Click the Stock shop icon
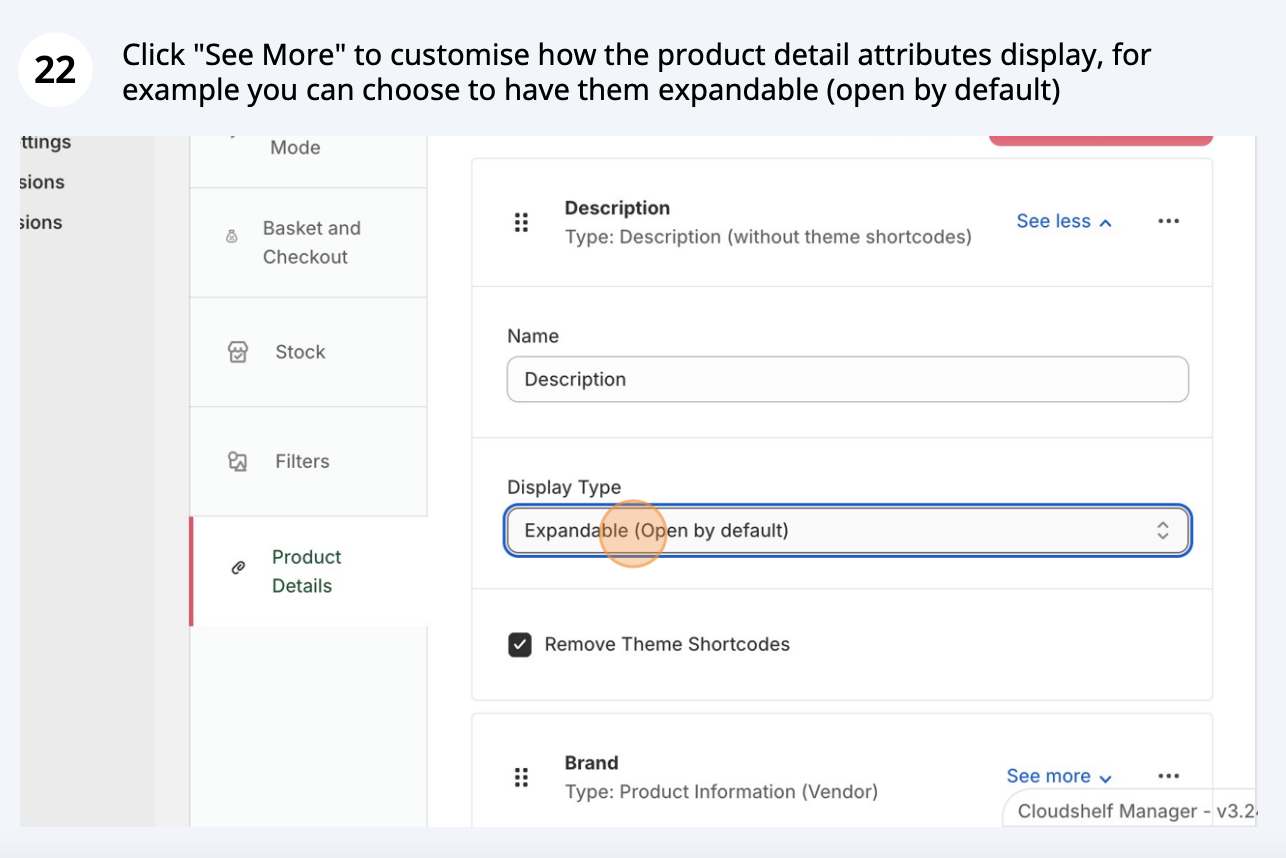The height and width of the screenshot is (858, 1286). [238, 352]
